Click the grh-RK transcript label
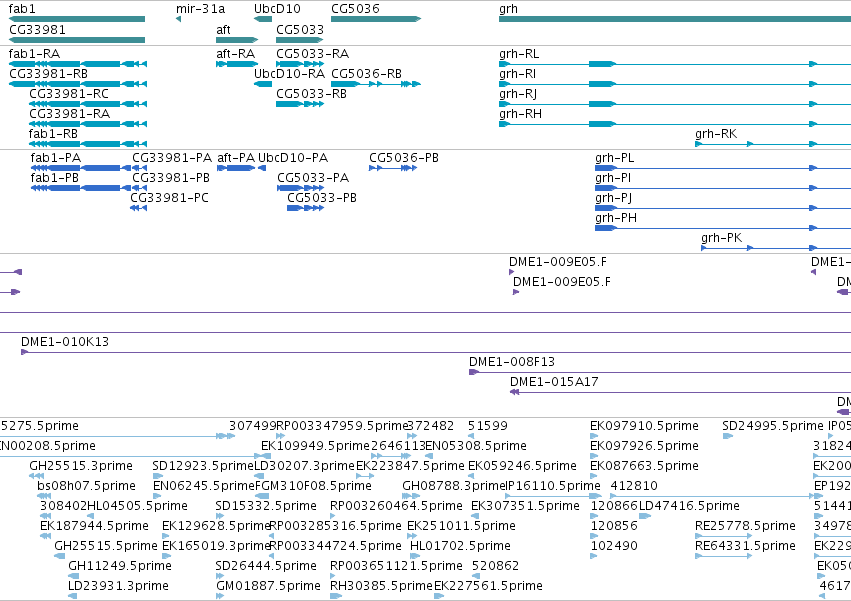The width and height of the screenshot is (851, 601). (716, 134)
